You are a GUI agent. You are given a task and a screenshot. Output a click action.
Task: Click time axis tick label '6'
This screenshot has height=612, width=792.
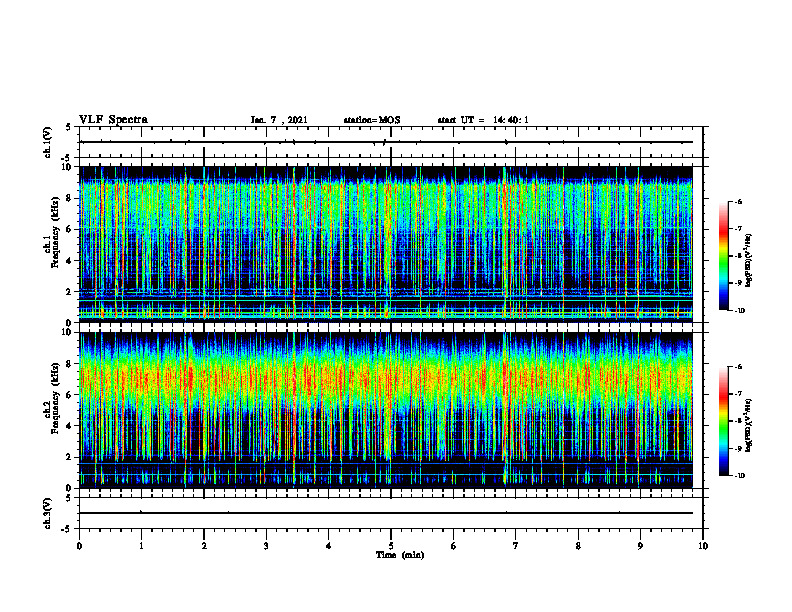point(454,546)
